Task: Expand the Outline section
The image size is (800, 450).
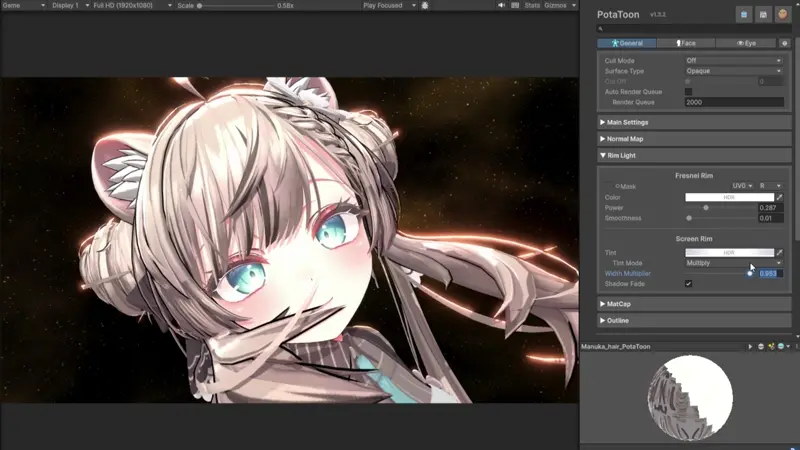Action: pyautogui.click(x=694, y=320)
